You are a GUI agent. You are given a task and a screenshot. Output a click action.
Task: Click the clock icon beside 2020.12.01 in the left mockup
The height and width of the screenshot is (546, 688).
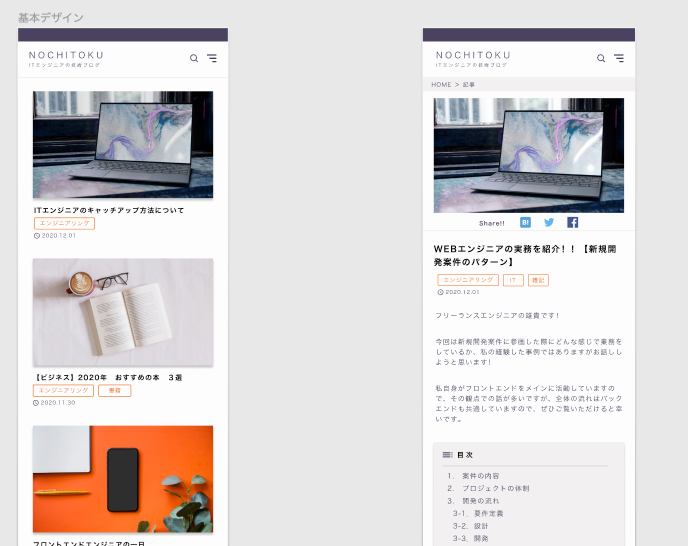[x=37, y=236]
